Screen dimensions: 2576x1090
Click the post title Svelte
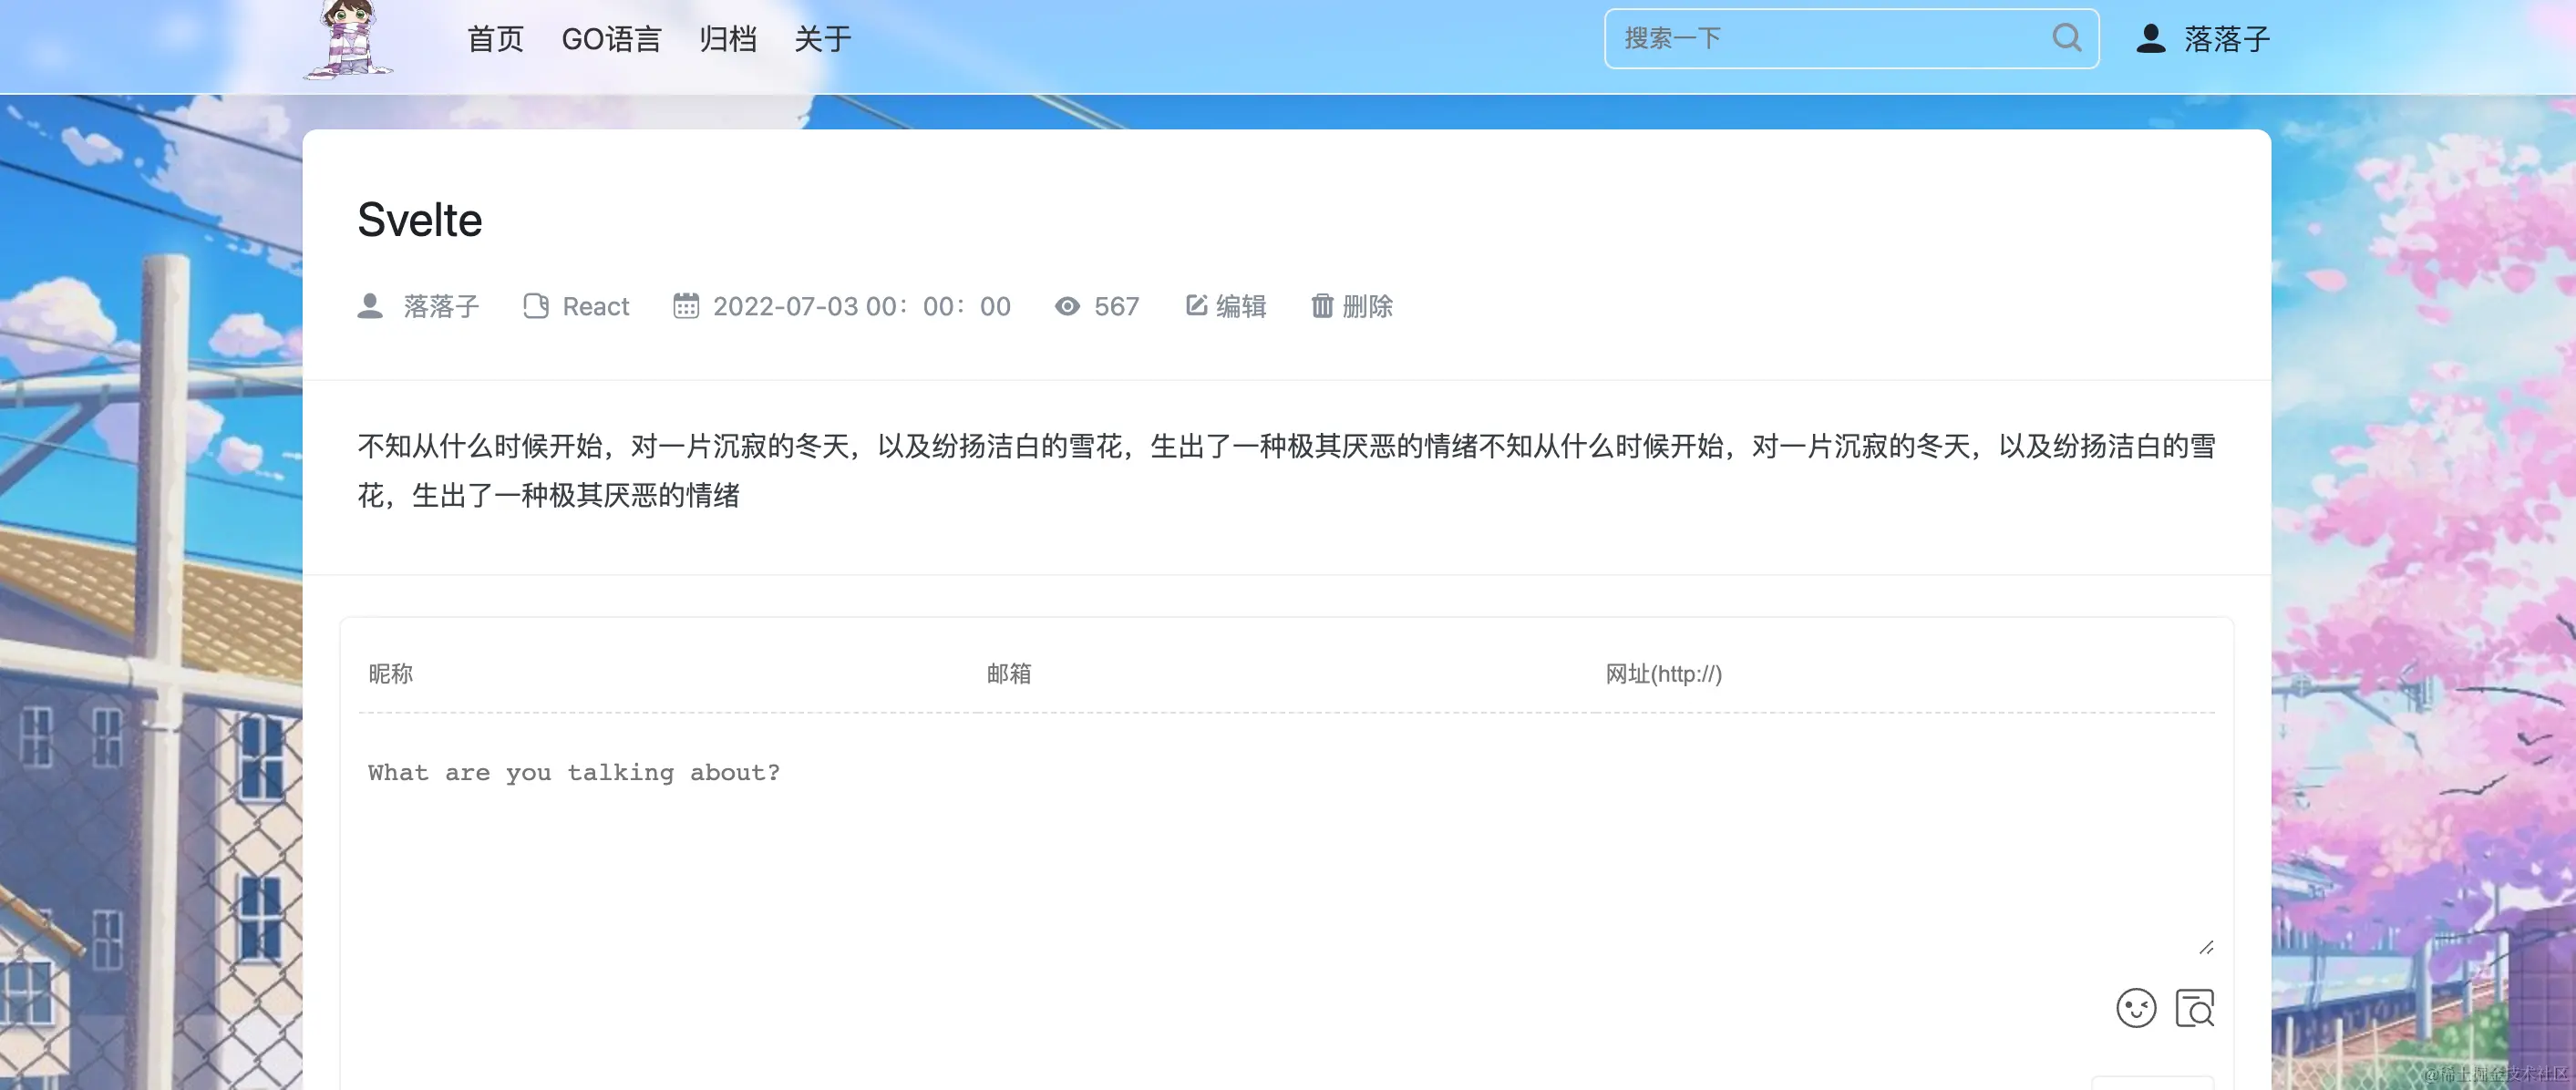point(420,219)
